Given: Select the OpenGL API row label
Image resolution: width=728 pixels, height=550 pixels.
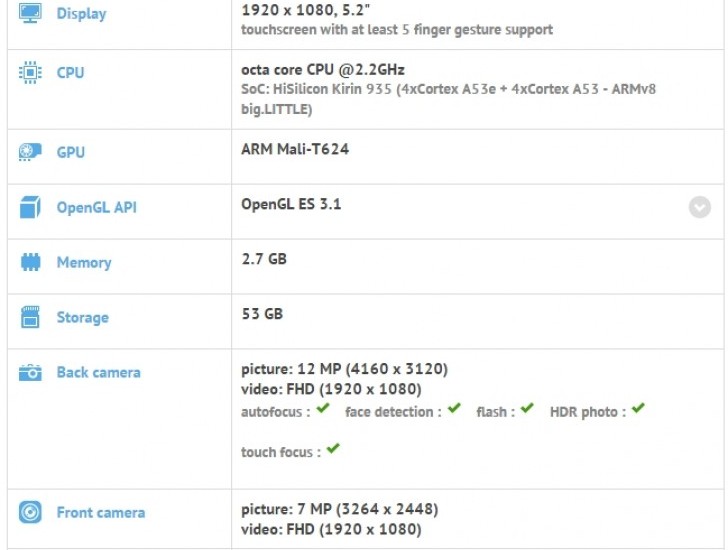Looking at the screenshot, I should 97,208.
